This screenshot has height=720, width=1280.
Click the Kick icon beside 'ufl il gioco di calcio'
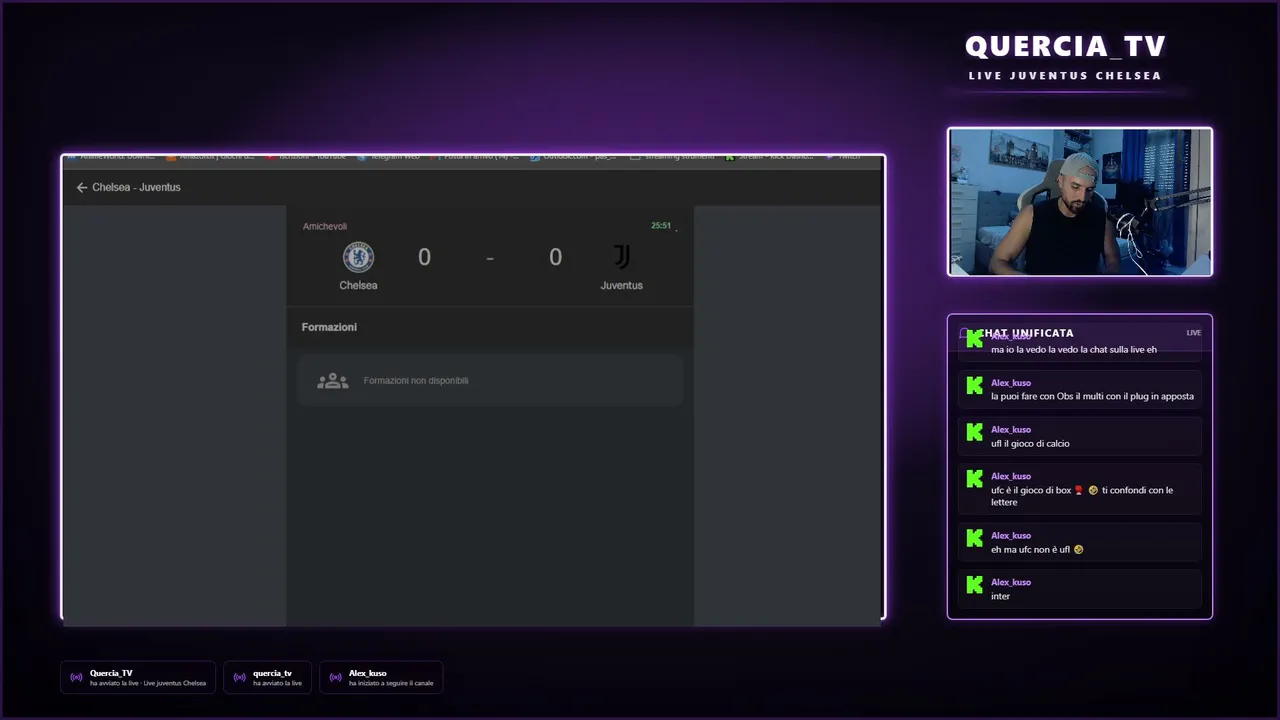(975, 432)
